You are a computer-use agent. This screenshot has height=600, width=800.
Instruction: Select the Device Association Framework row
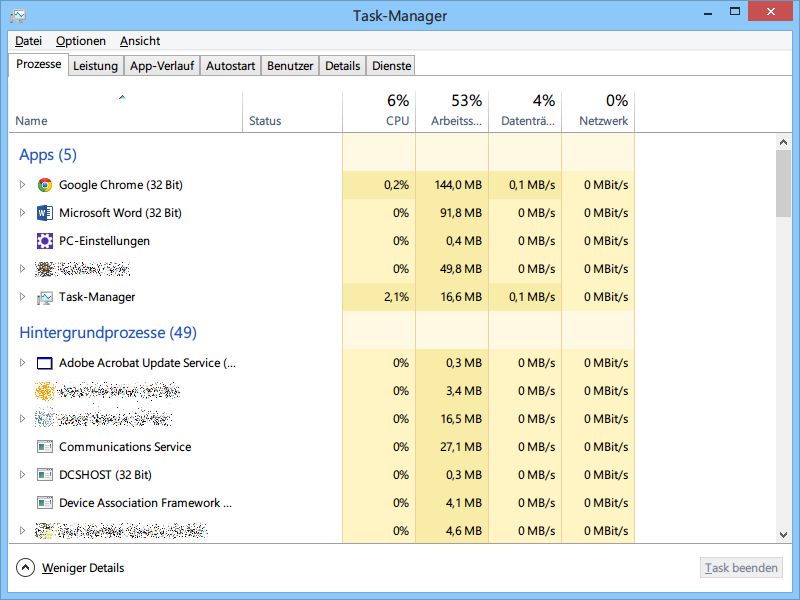(x=321, y=503)
